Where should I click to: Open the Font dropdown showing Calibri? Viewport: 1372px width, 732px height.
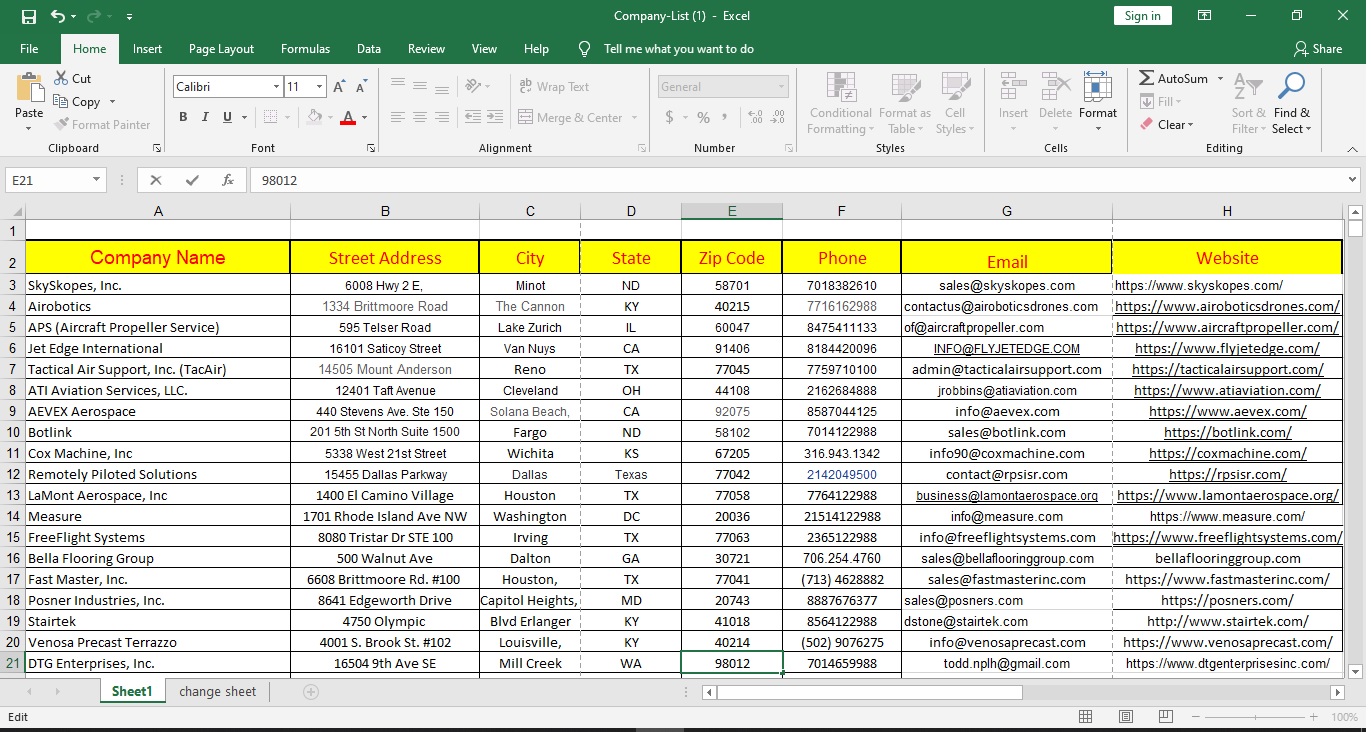pyautogui.click(x=227, y=86)
